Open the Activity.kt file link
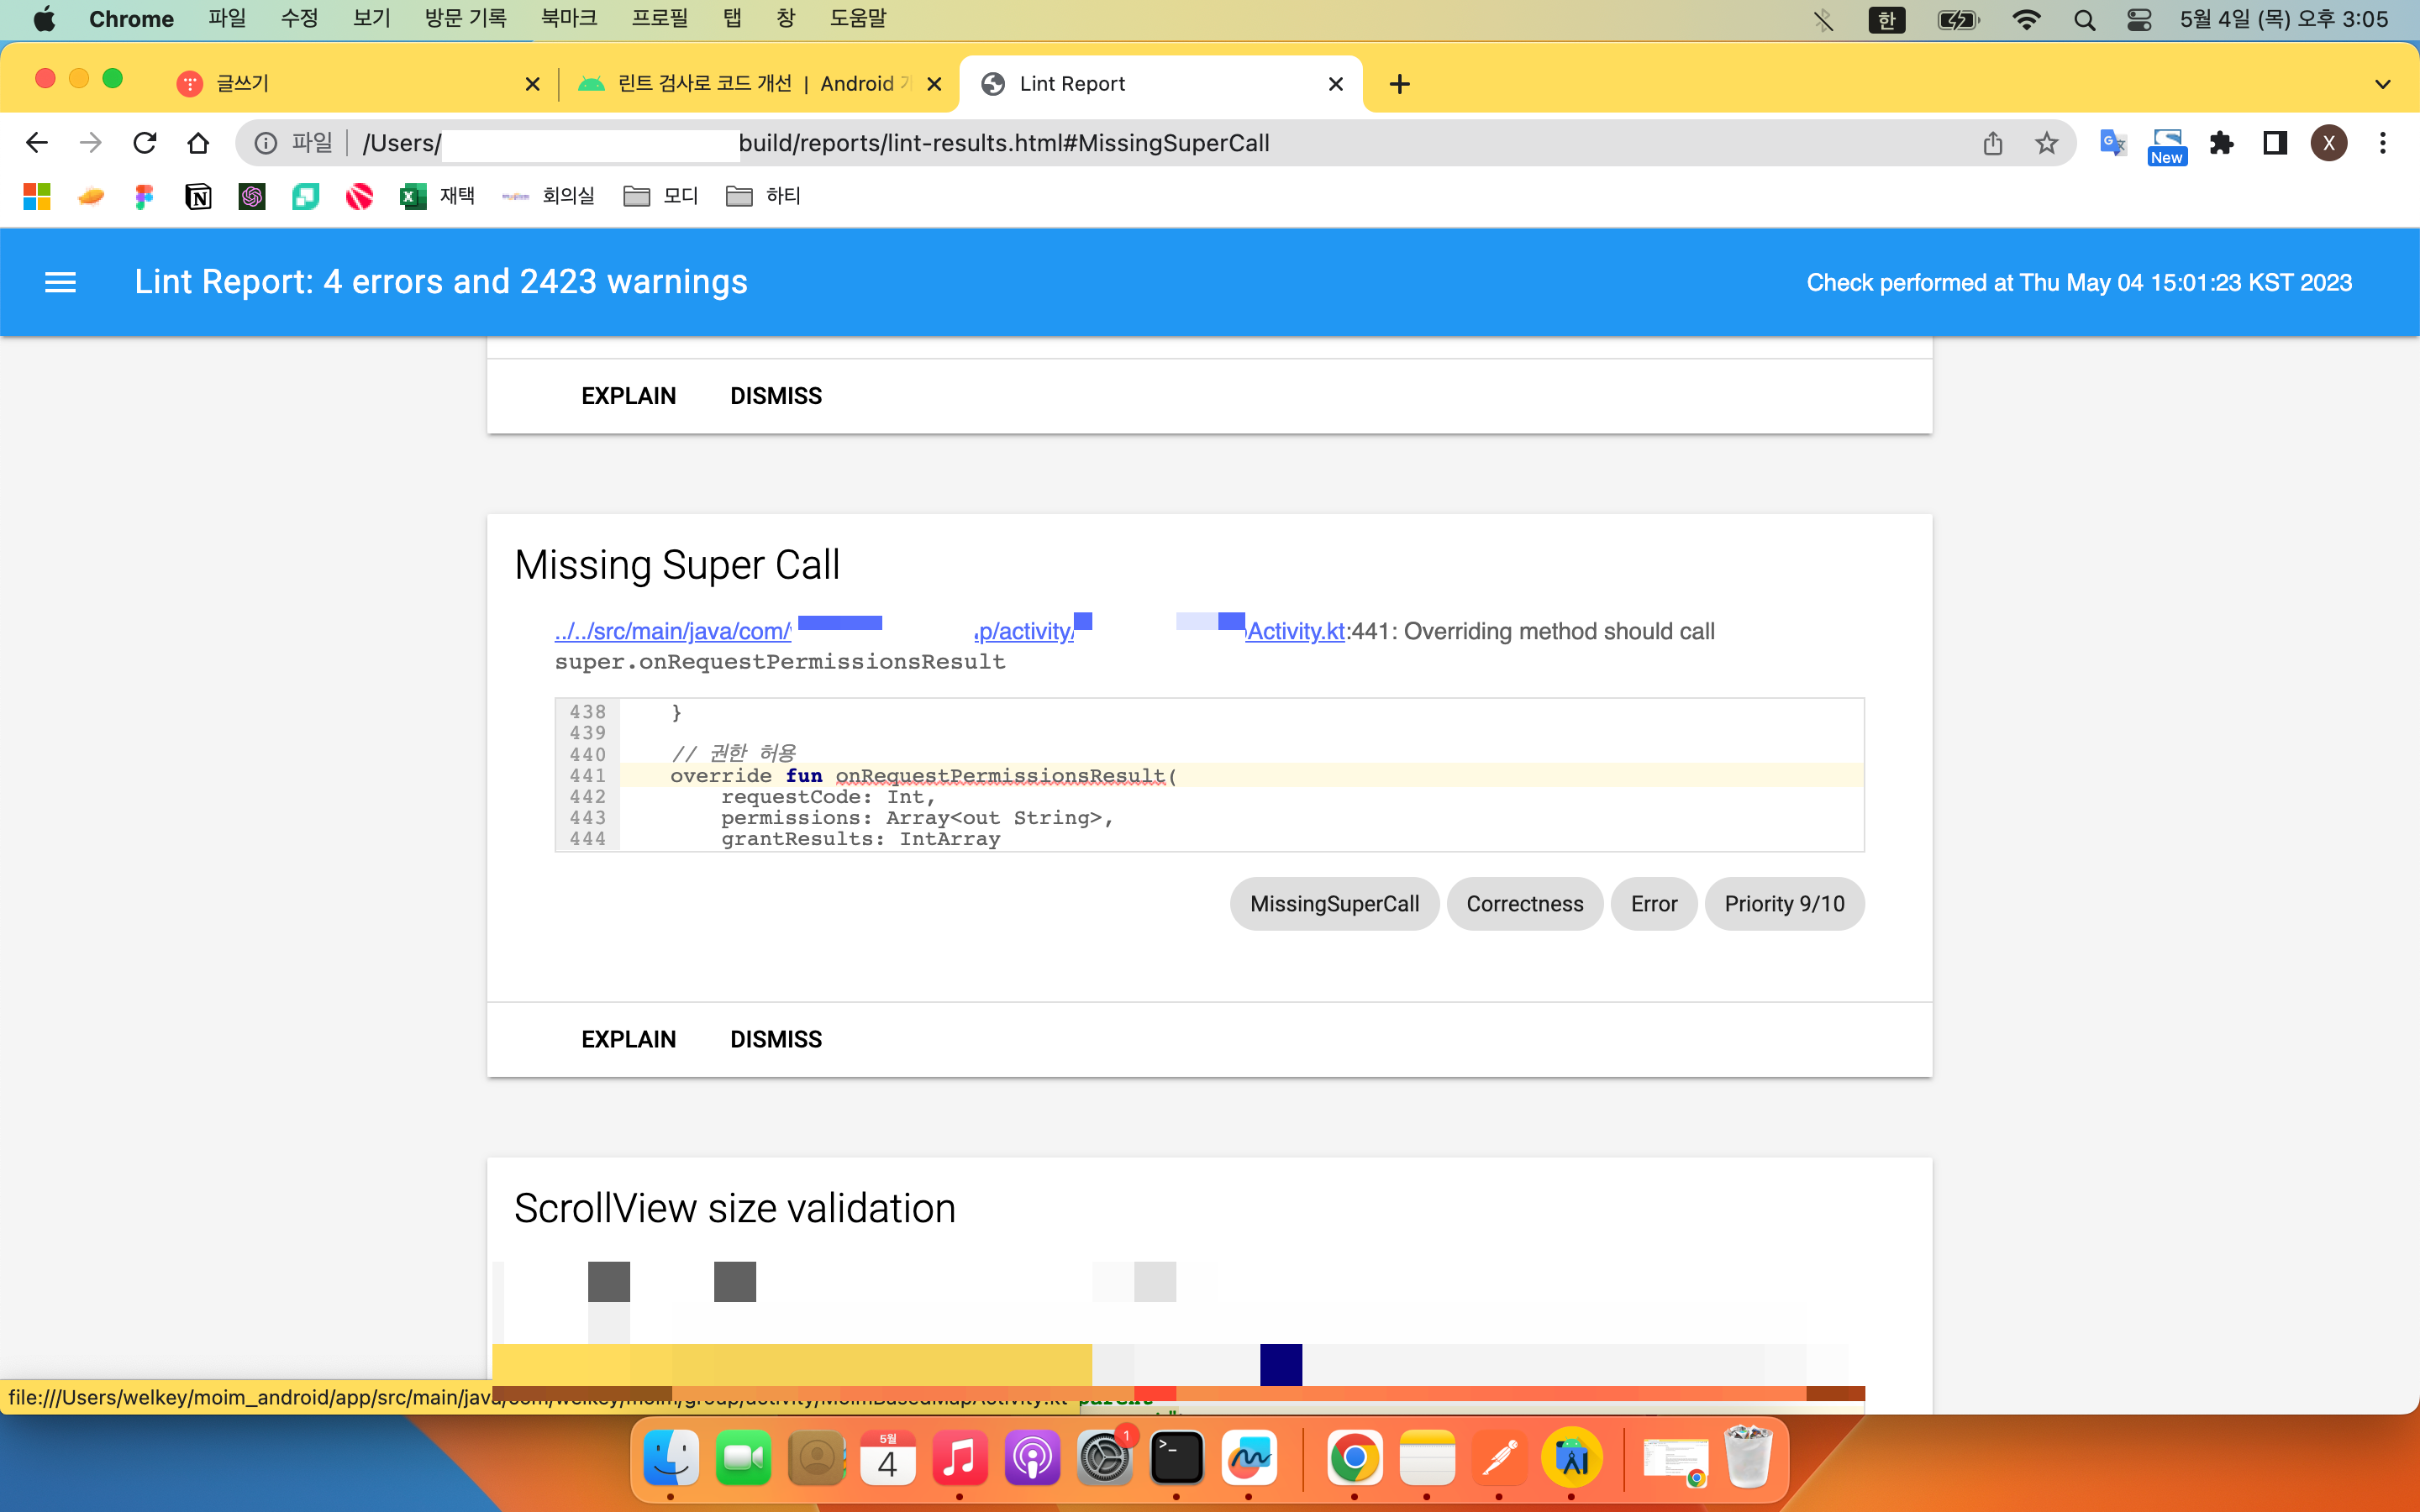This screenshot has height=1512, width=2420. (1296, 631)
